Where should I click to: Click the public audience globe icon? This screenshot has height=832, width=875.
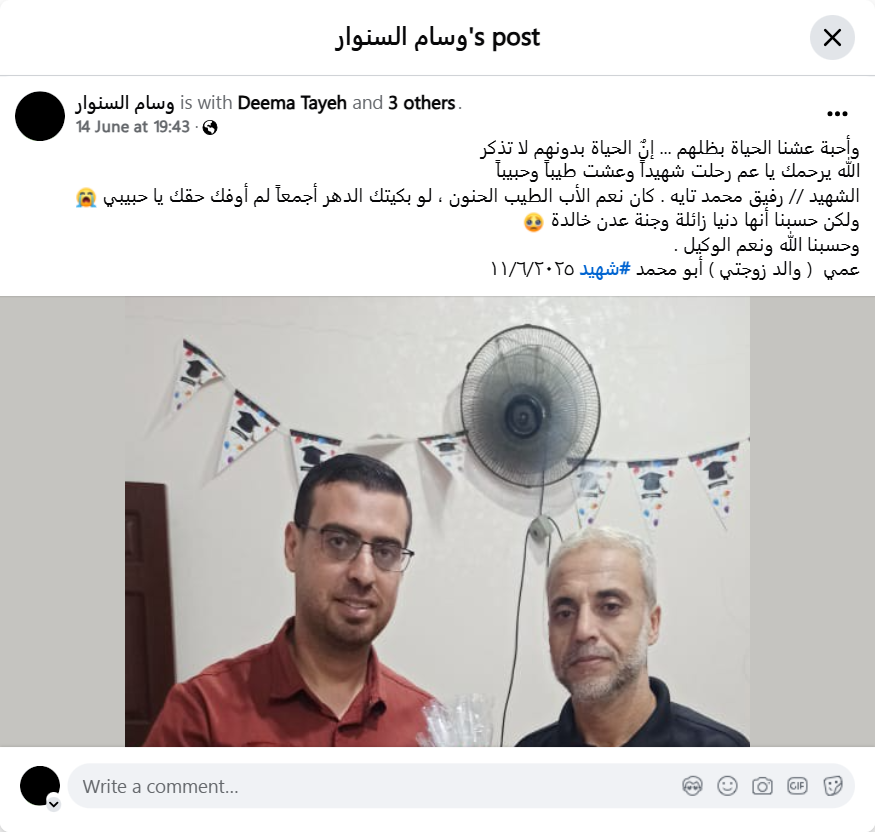click(210, 128)
